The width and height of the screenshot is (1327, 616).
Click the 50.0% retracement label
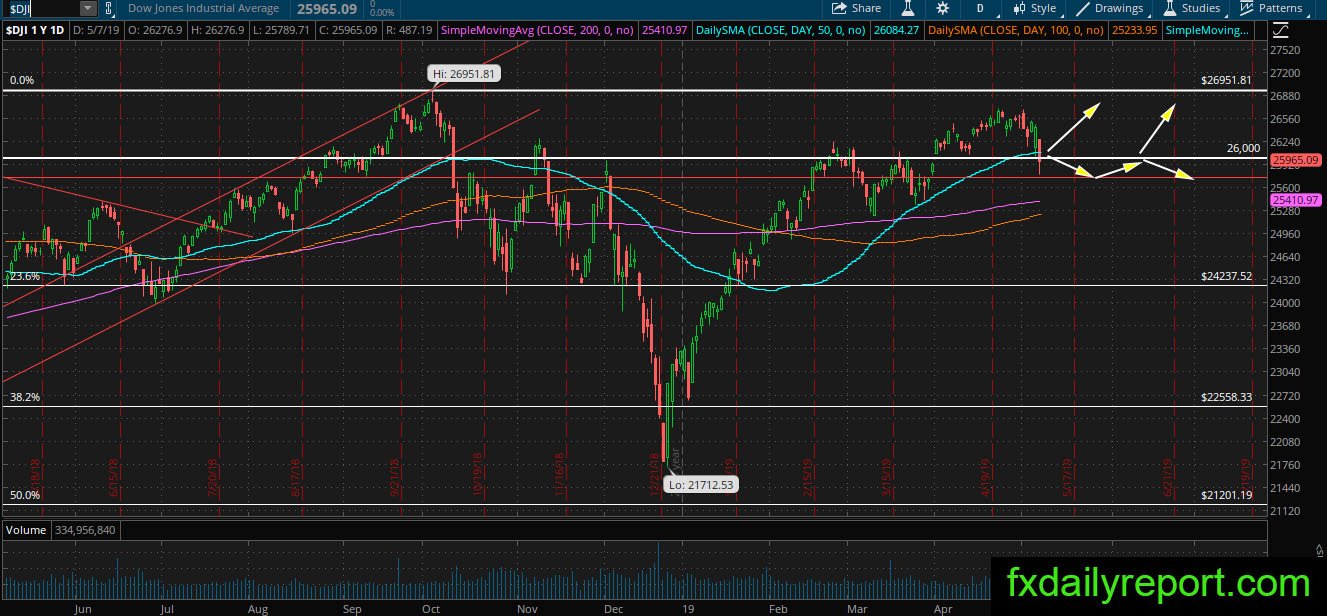coord(25,495)
